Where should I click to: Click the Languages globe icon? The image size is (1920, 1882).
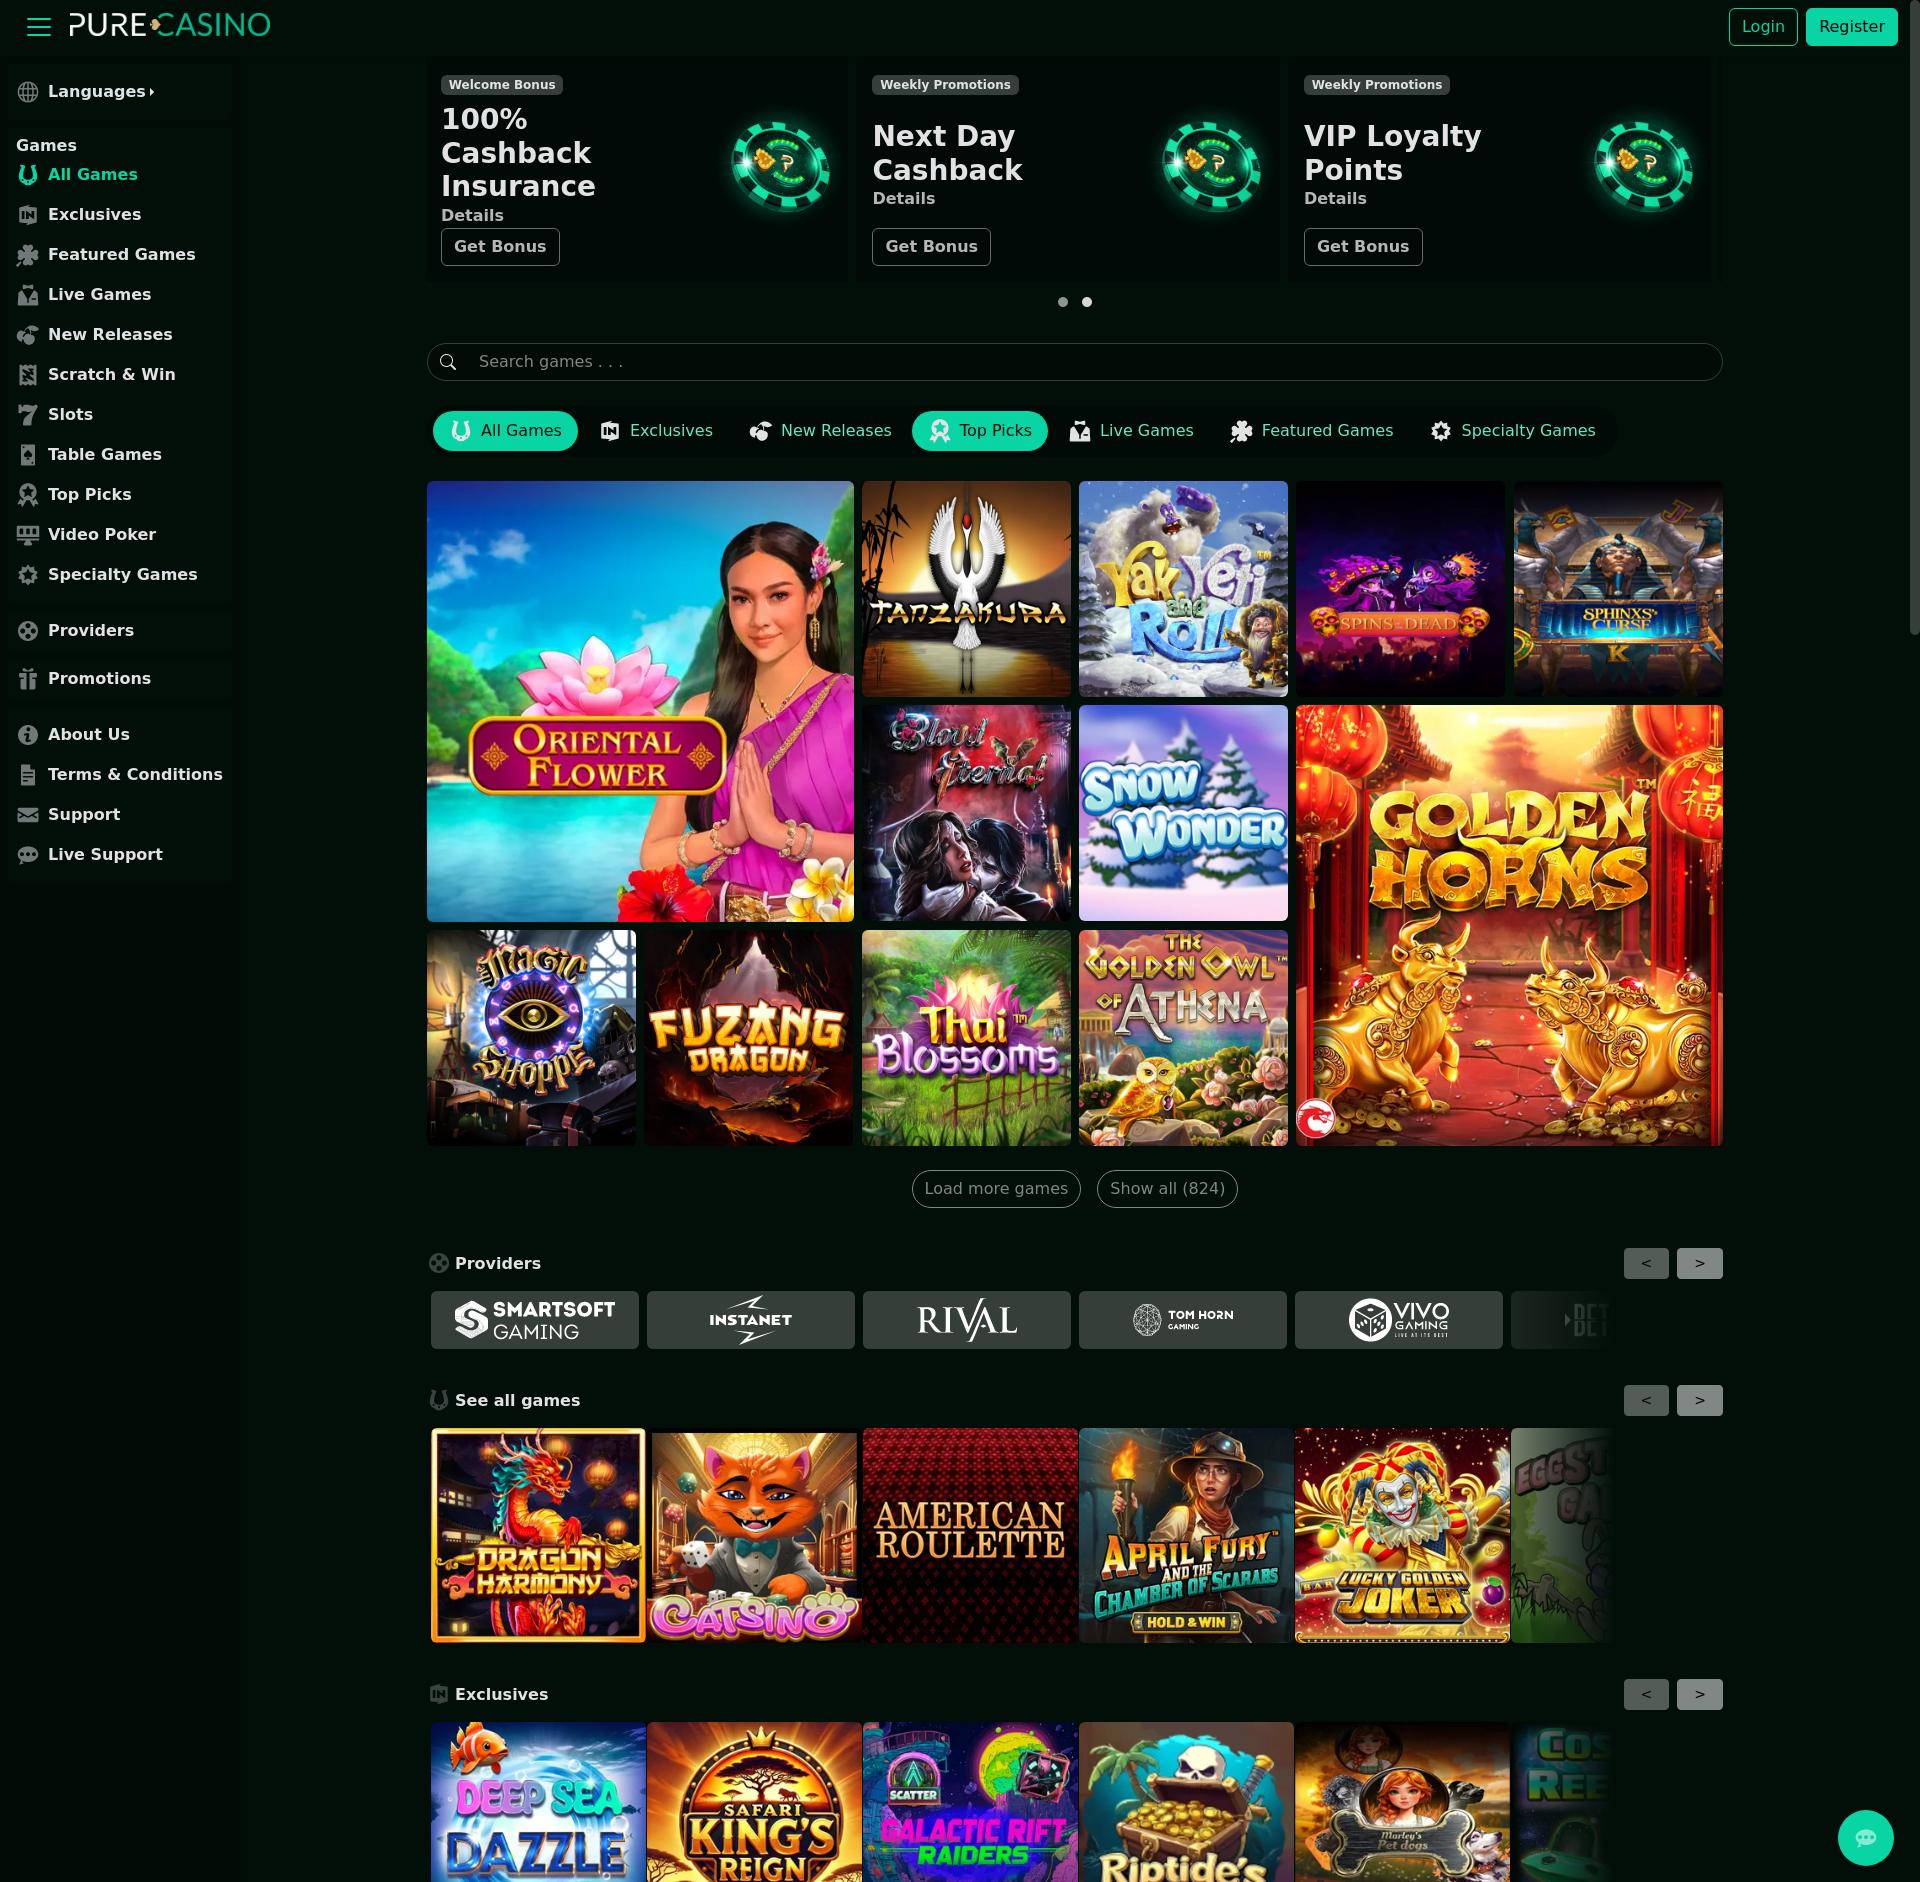point(28,92)
